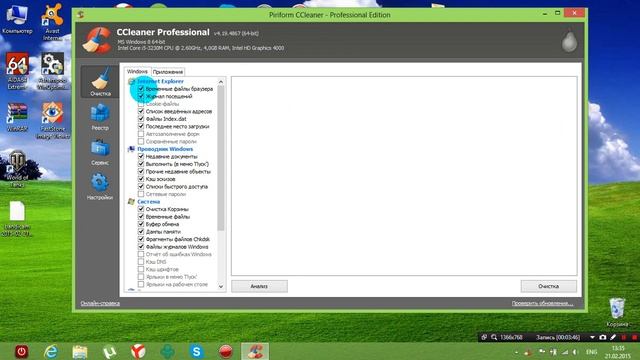This screenshot has height=360, width=640.
Task: Select the Avast Internet Security desktop icon
Action: pos(52,22)
